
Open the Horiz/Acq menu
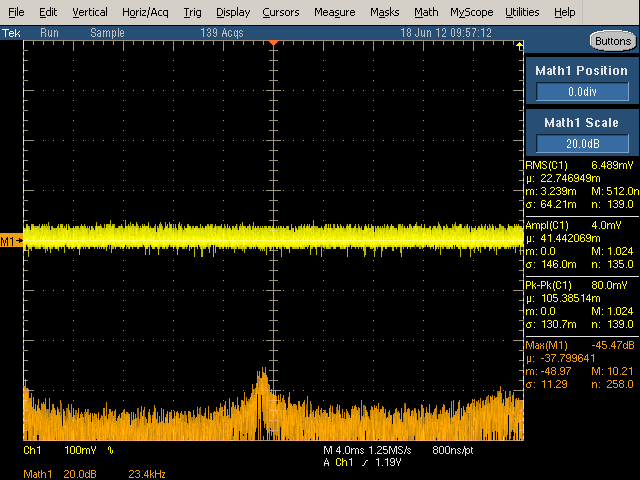[145, 12]
